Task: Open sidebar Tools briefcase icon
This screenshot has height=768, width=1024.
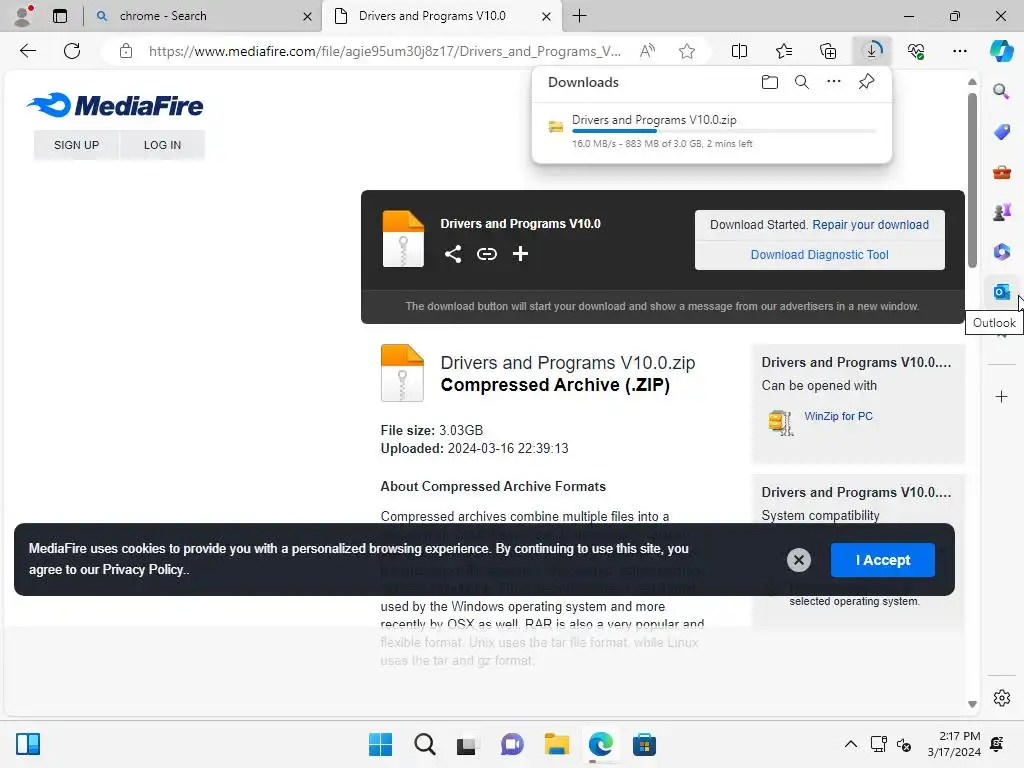Action: (1001, 172)
